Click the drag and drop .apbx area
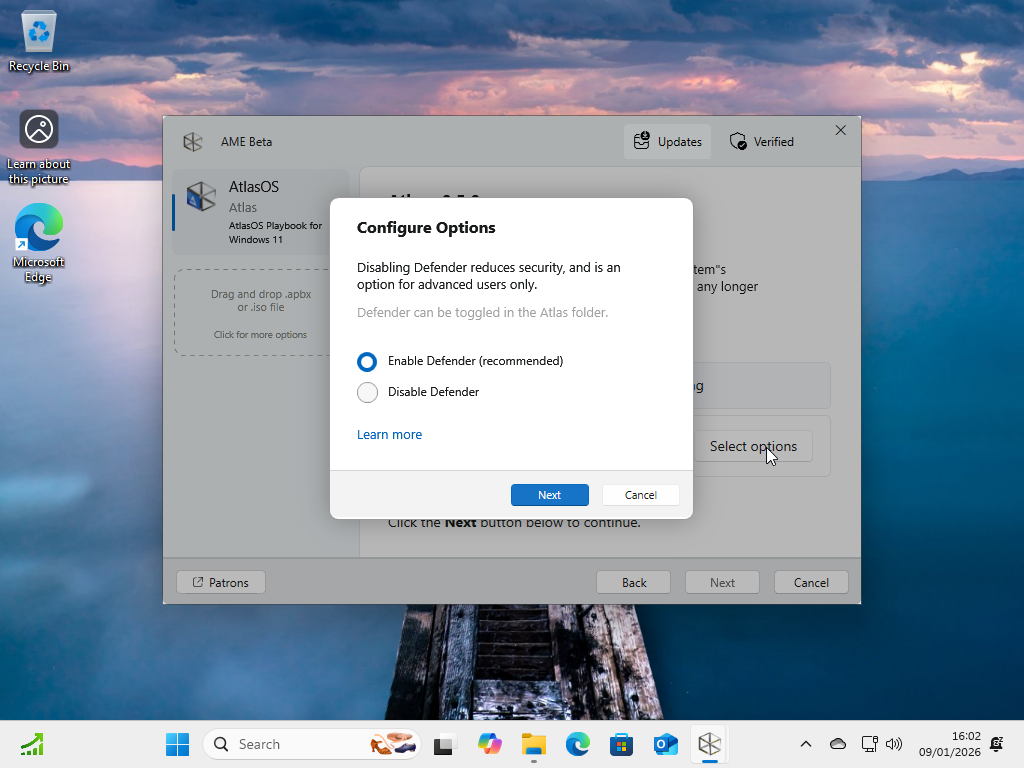 pyautogui.click(x=261, y=313)
